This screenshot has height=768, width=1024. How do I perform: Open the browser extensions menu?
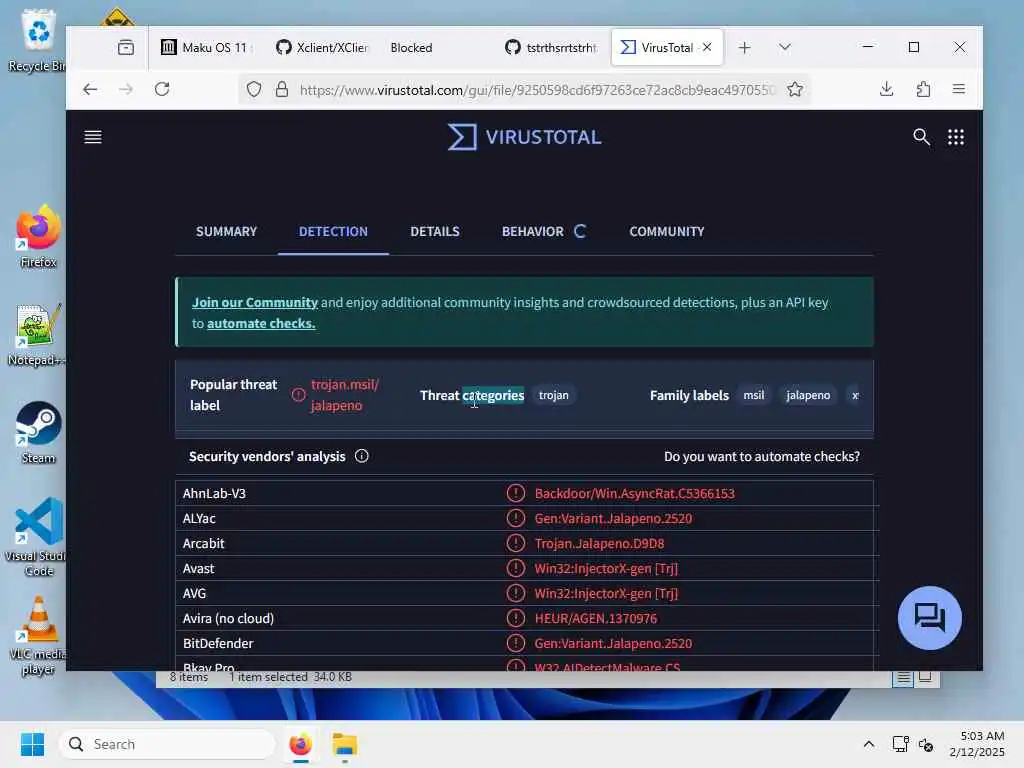coord(923,89)
